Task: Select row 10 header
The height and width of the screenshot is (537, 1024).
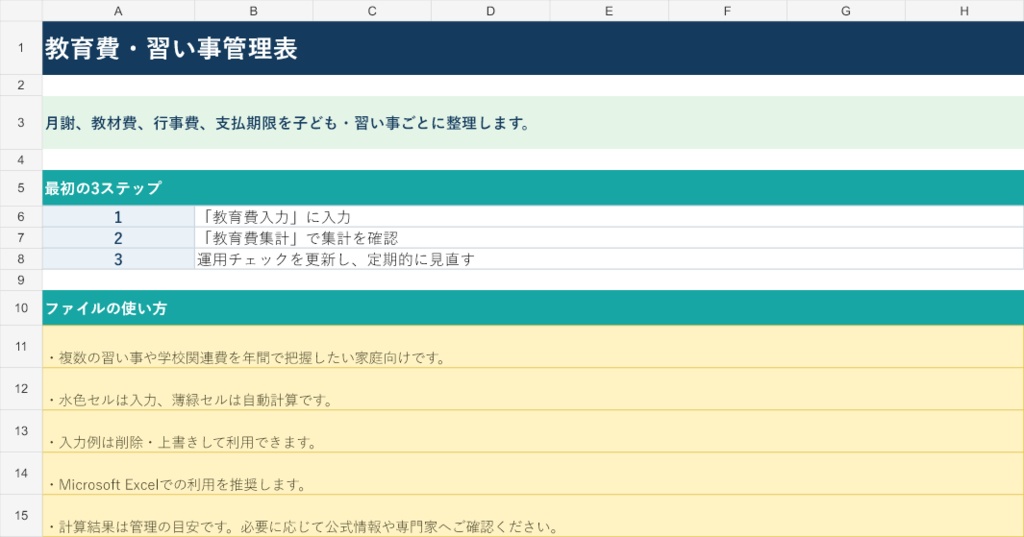Action: tap(21, 308)
